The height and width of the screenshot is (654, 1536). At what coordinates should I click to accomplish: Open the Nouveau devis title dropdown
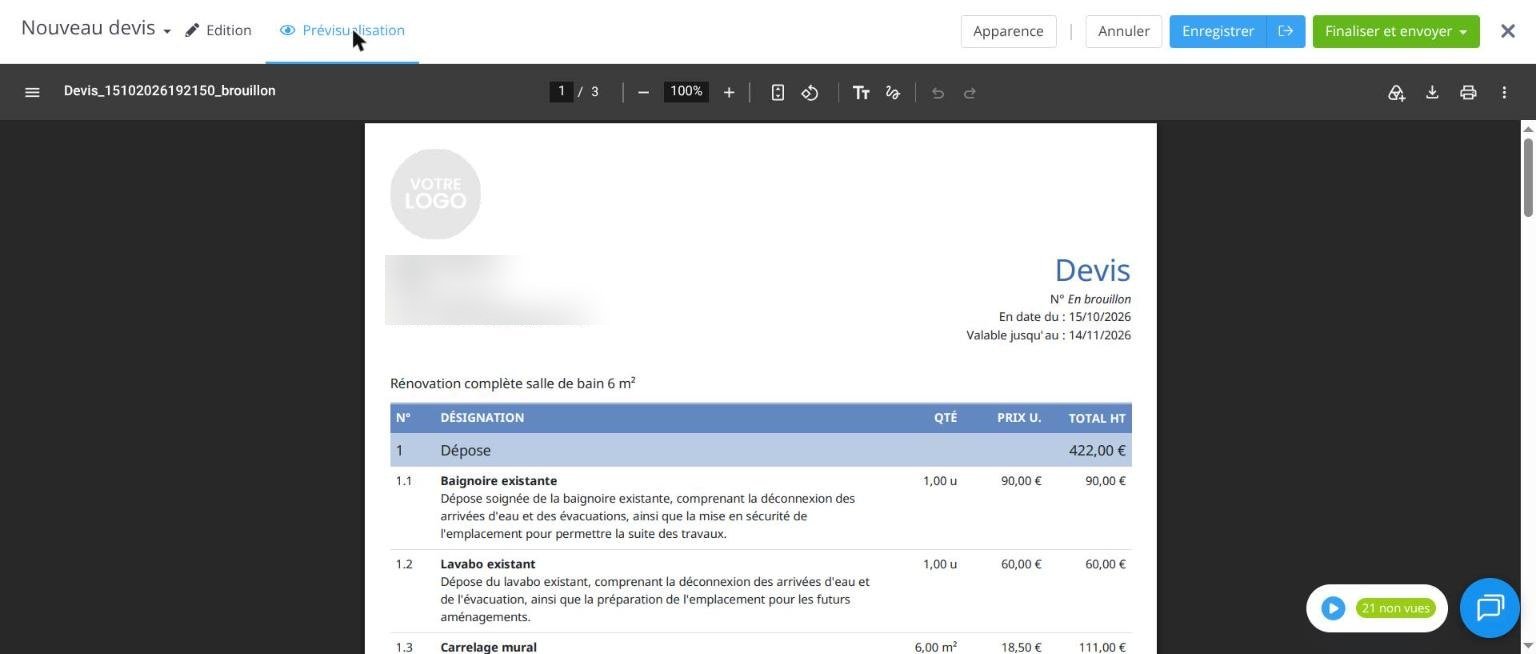click(x=167, y=31)
